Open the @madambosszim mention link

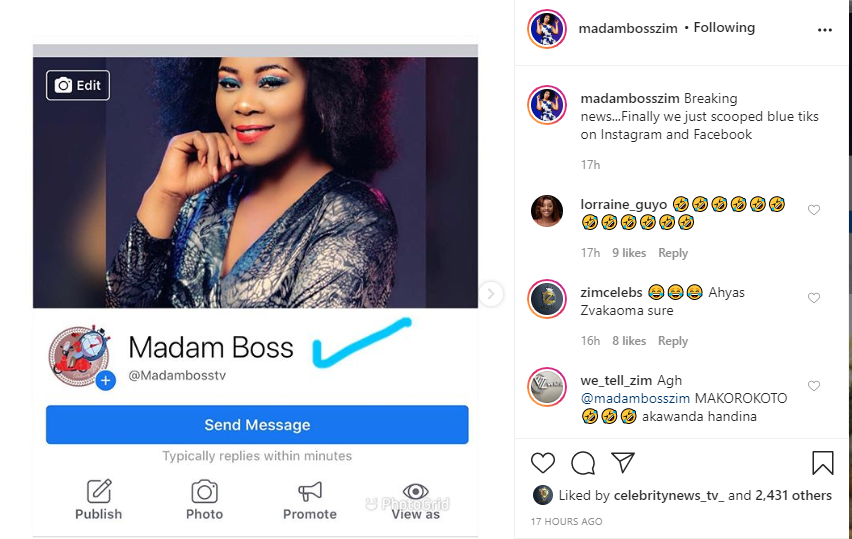coord(635,398)
